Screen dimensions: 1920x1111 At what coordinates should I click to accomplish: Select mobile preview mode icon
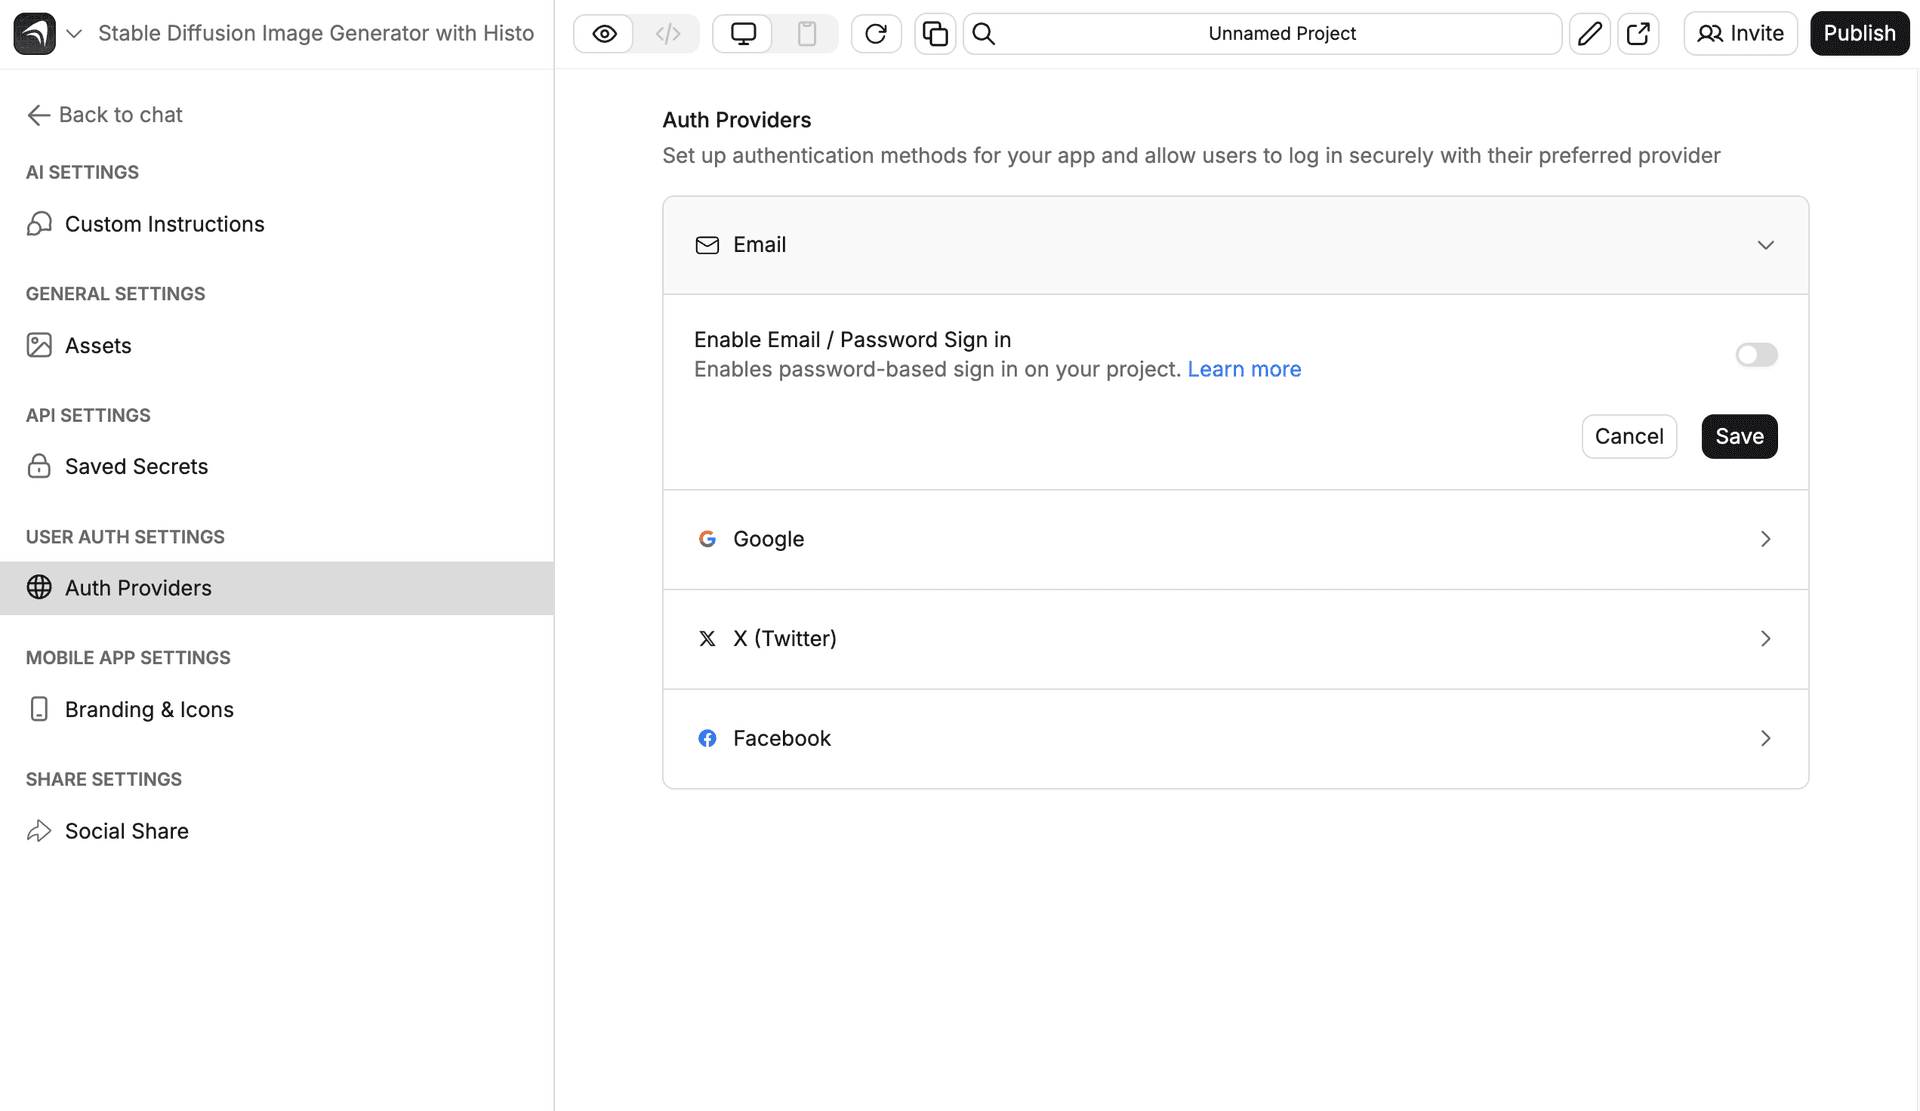807,34
